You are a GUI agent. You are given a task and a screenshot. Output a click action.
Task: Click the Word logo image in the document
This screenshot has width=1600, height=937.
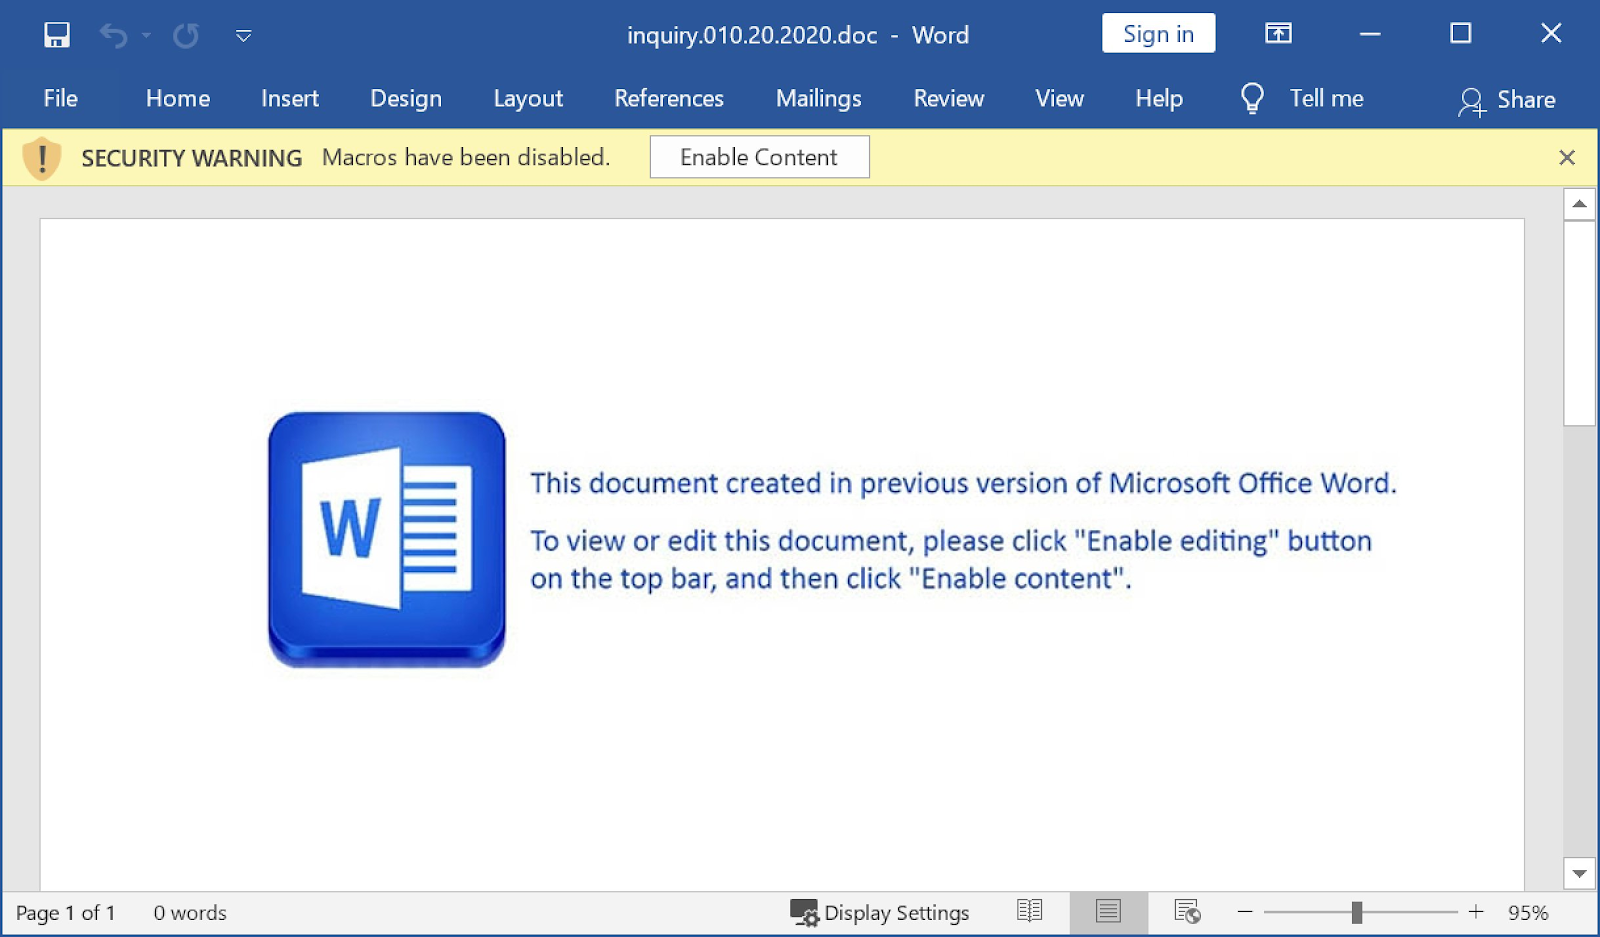(387, 539)
